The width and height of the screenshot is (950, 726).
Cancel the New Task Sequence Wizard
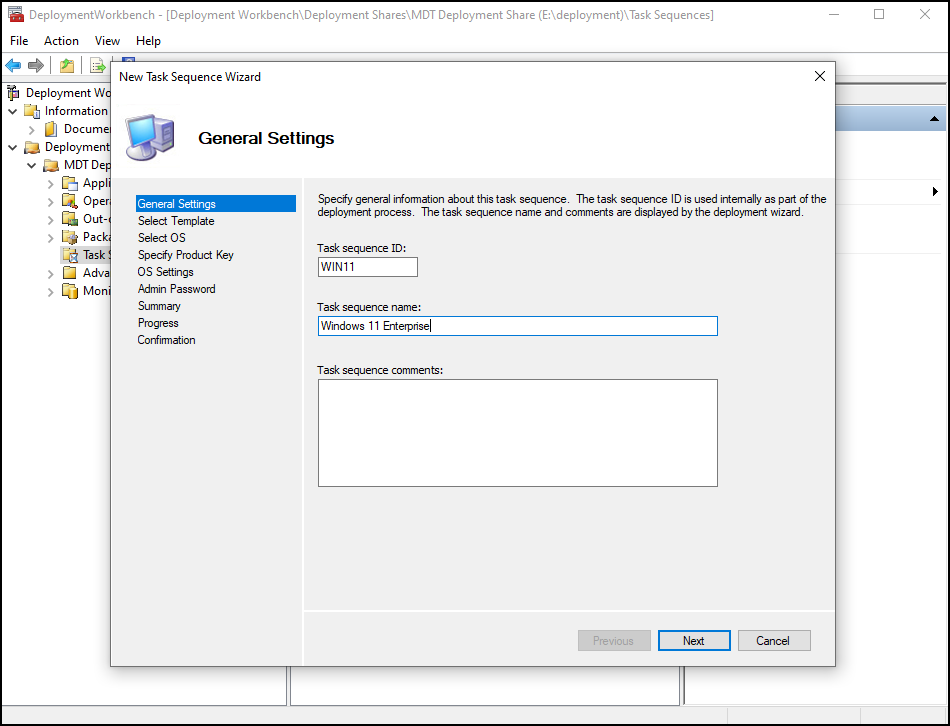coord(773,641)
